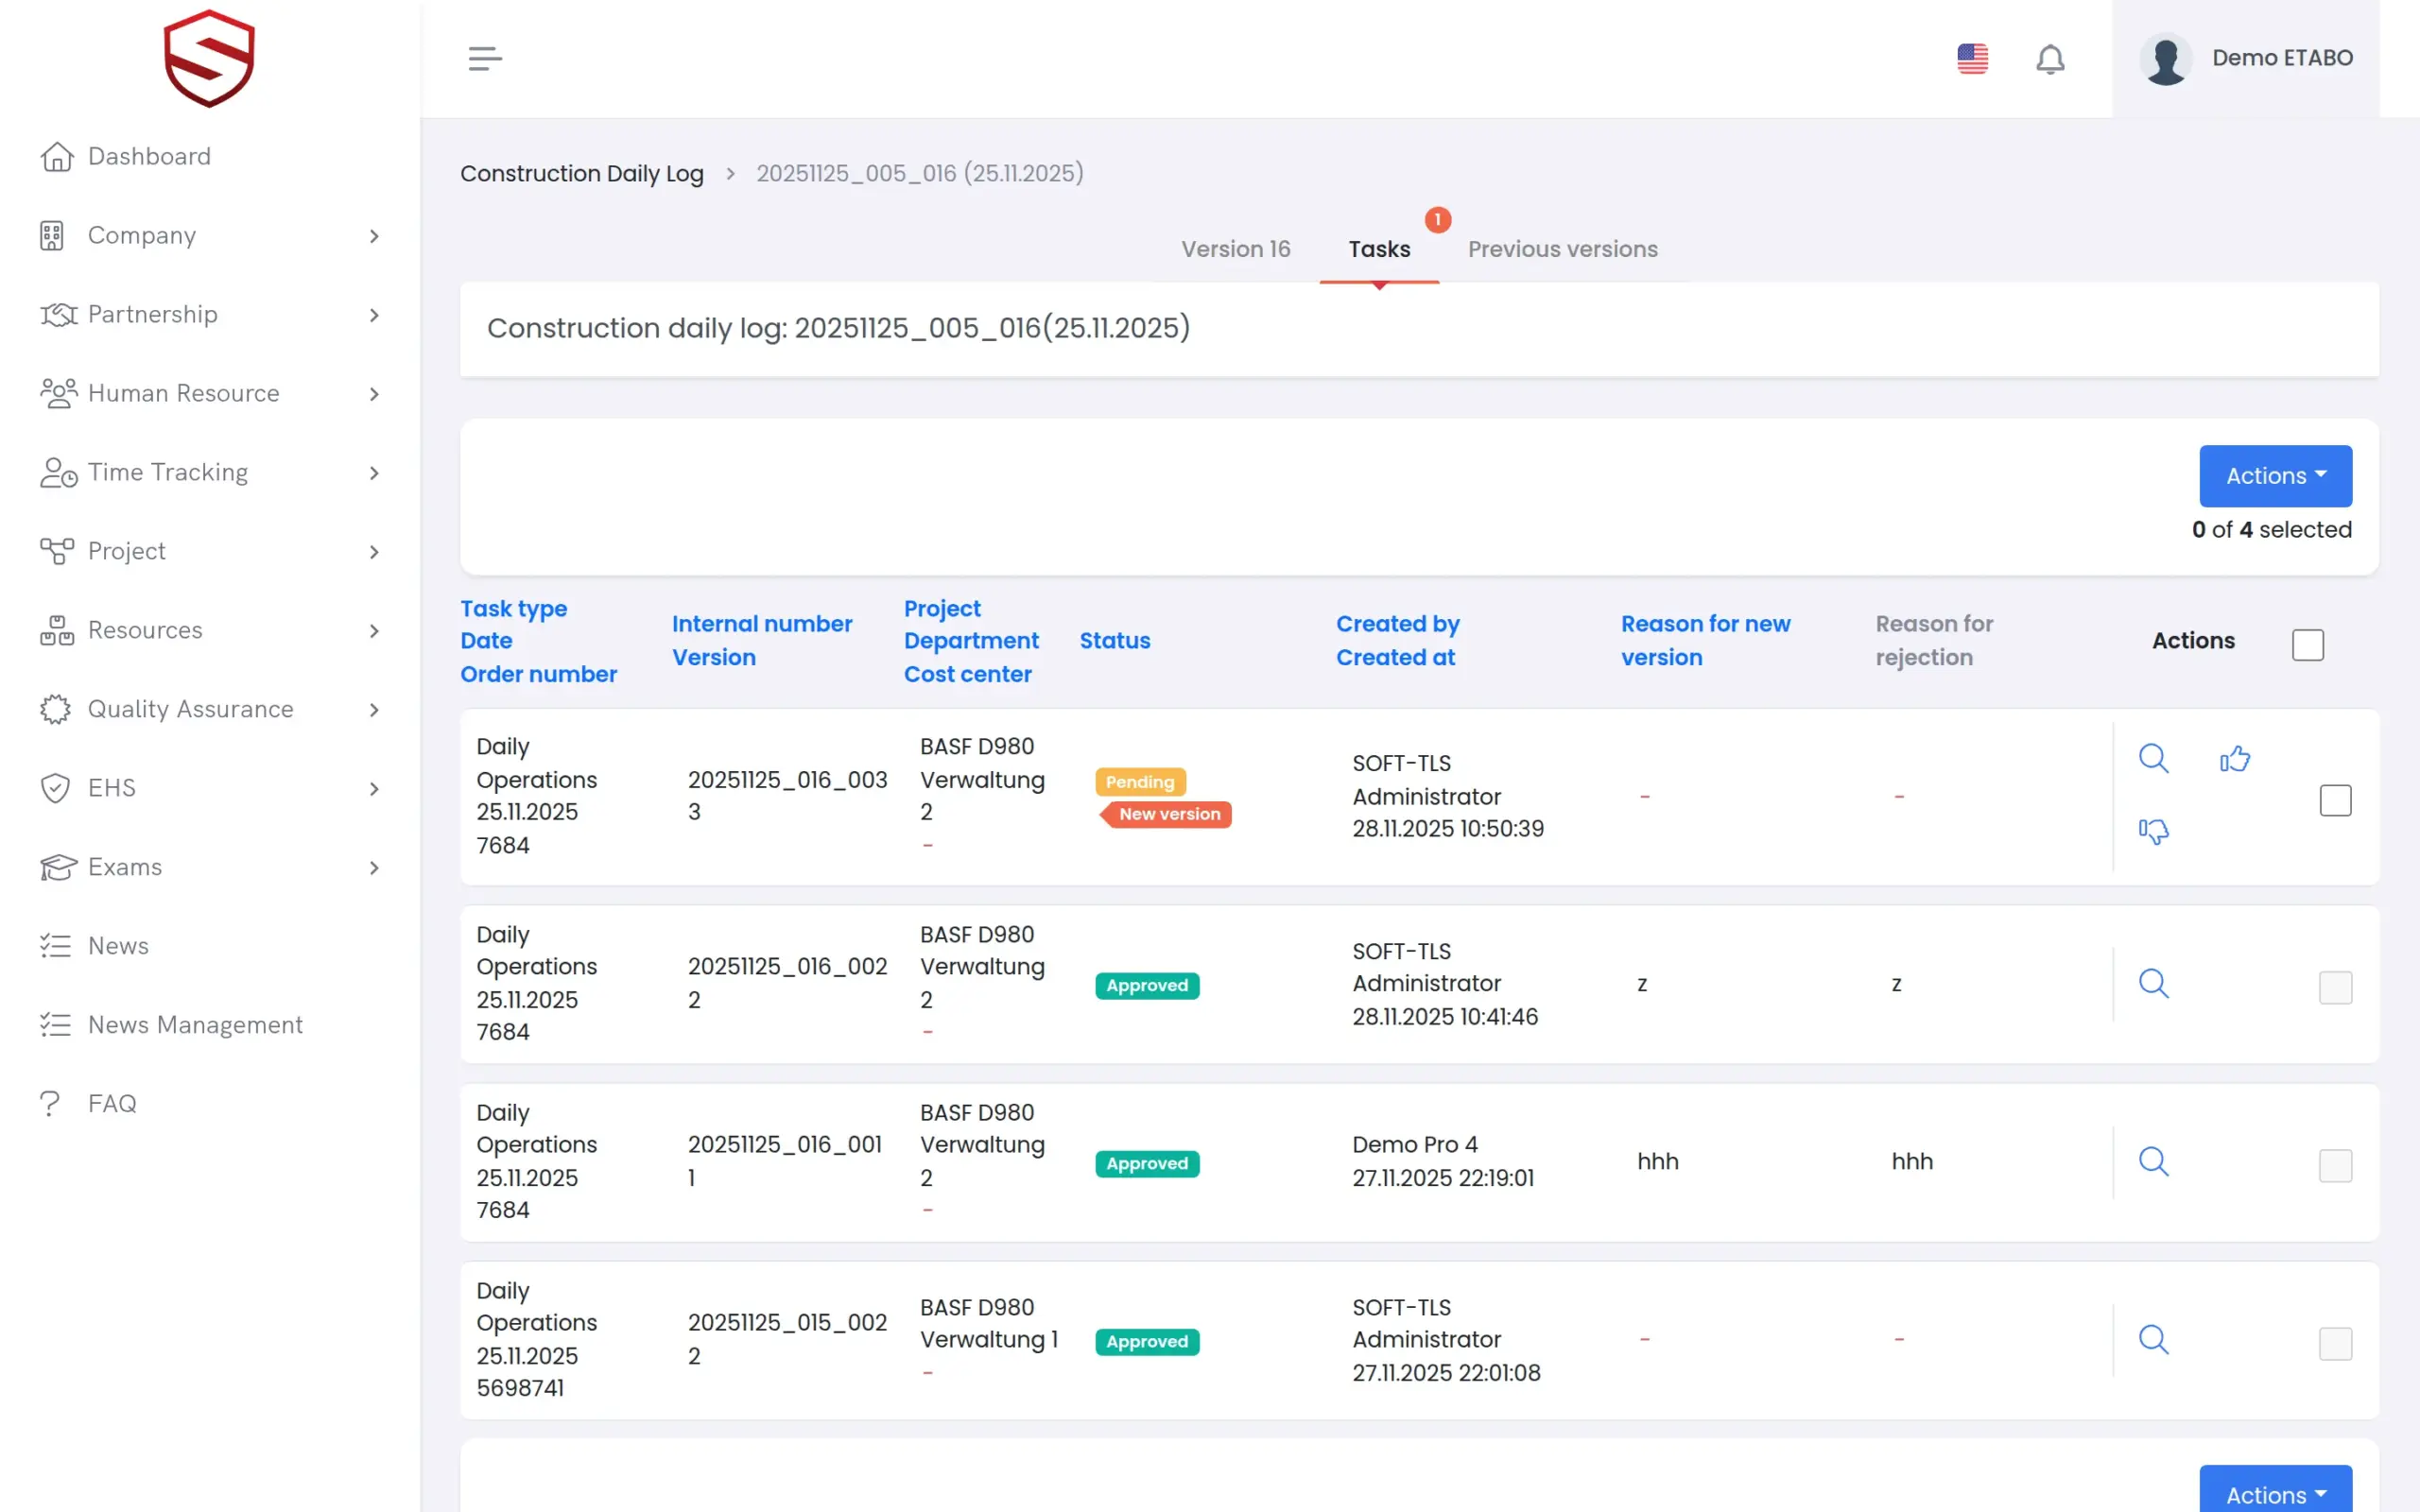Sort by Task type column header

[513, 608]
